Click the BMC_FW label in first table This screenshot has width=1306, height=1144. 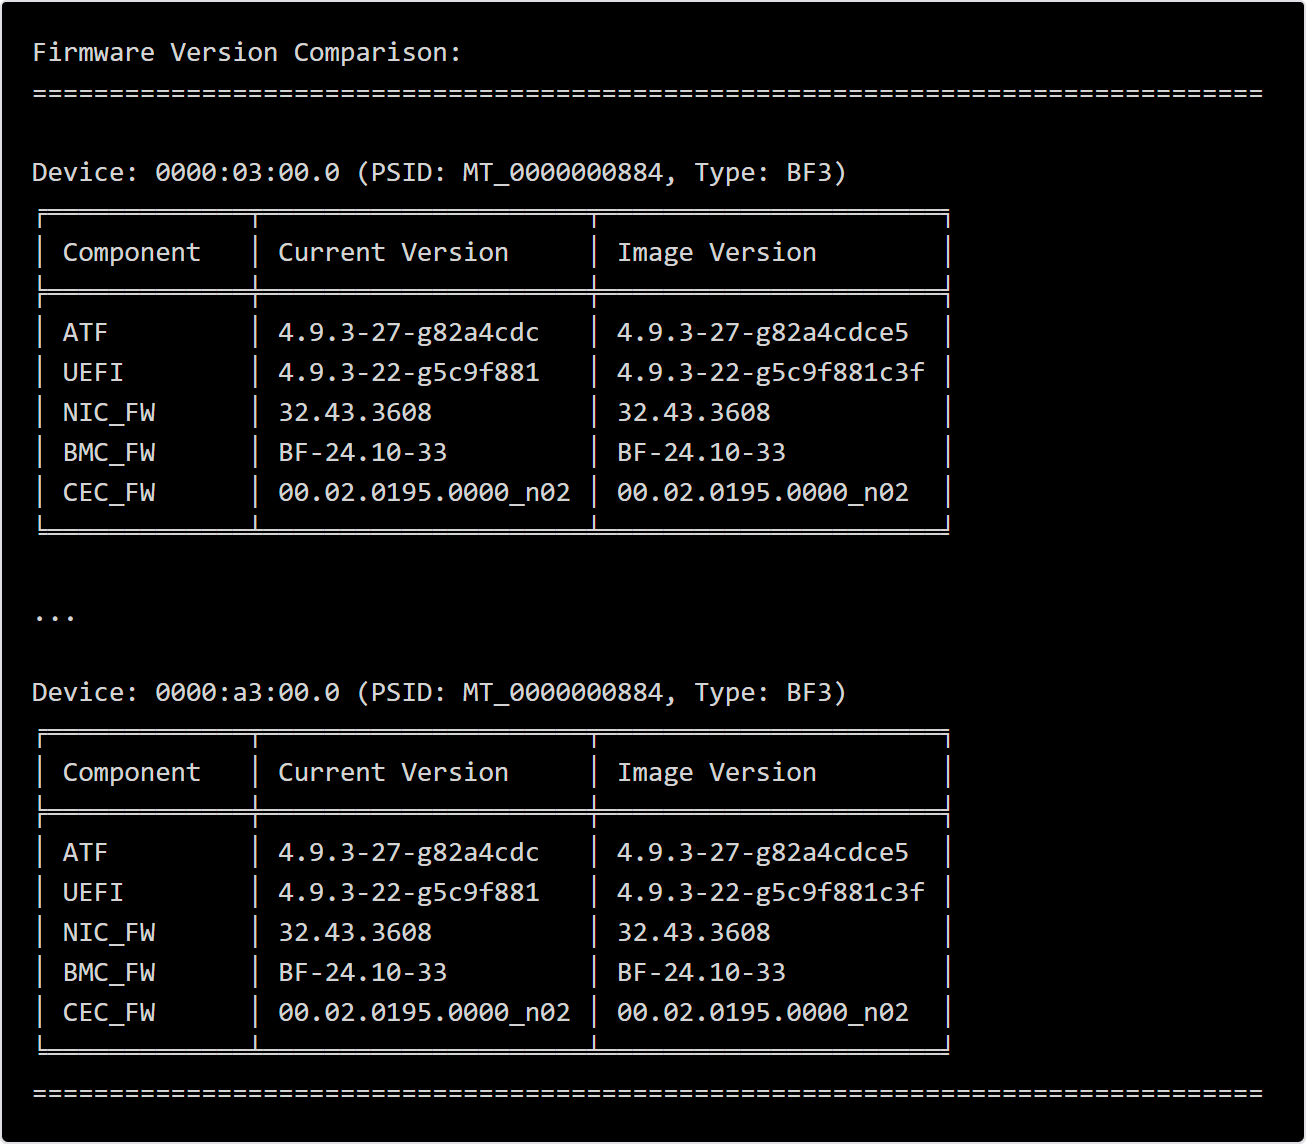[x=109, y=453]
